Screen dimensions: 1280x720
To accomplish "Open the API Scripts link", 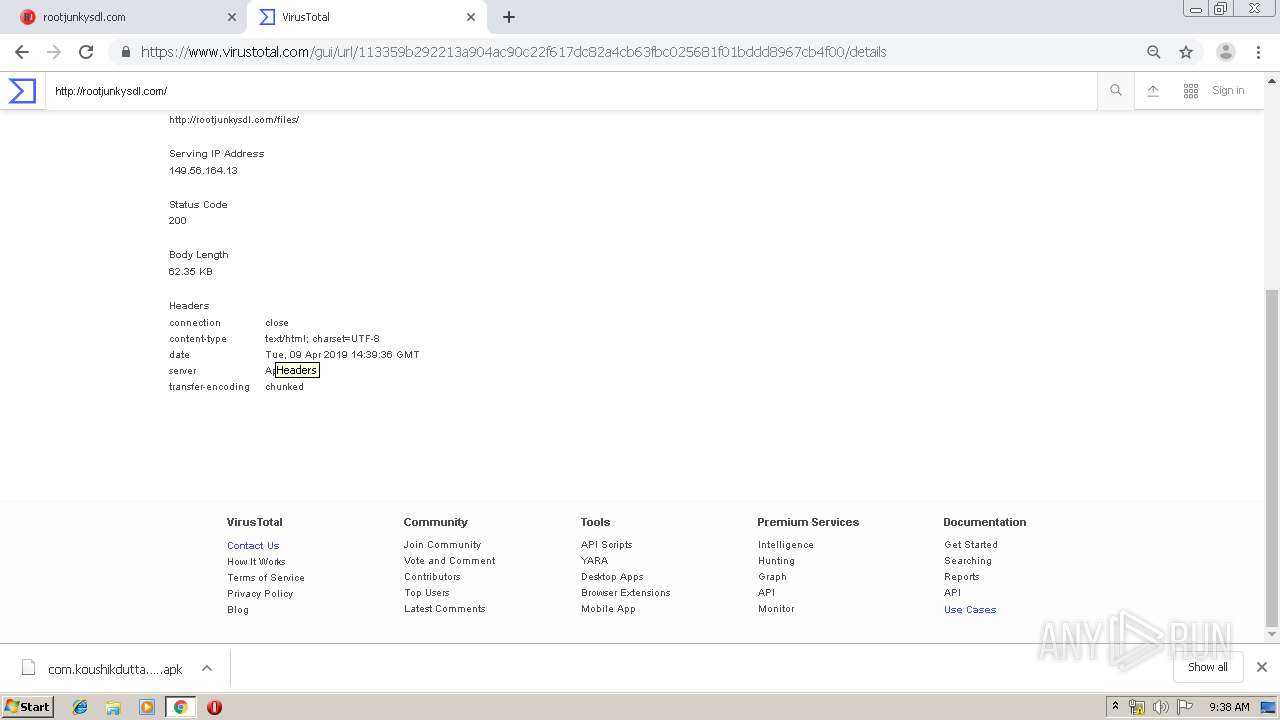I will coord(607,545).
